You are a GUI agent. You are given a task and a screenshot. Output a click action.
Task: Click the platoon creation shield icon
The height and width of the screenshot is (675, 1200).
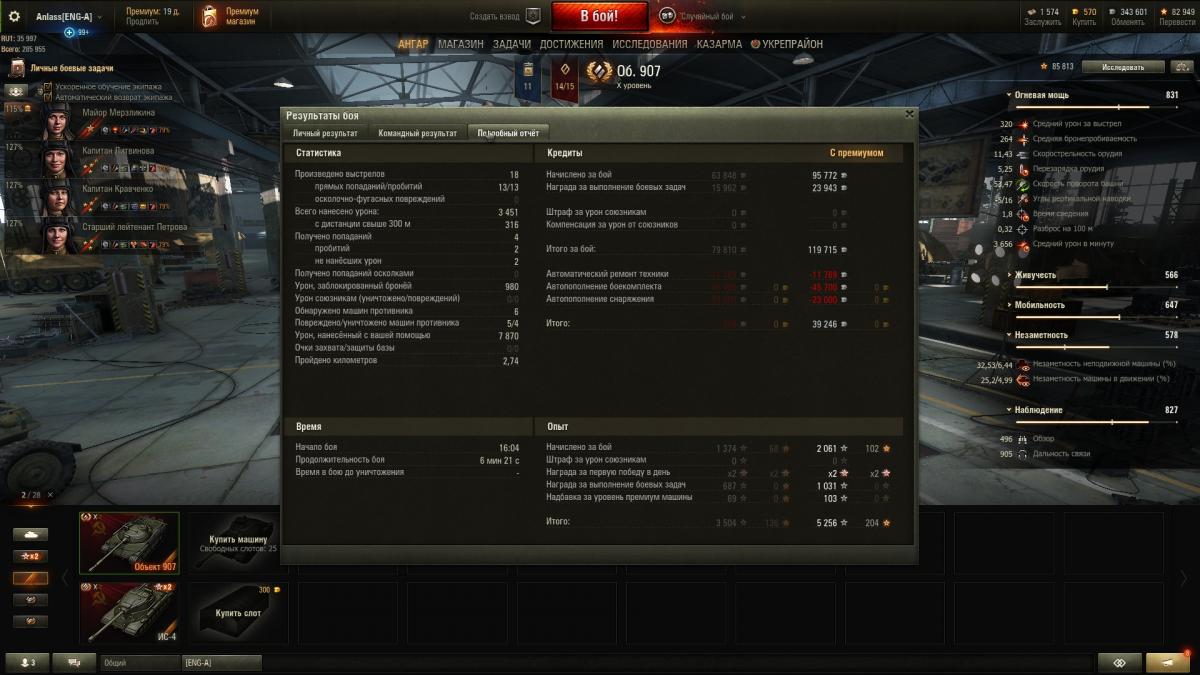click(533, 16)
